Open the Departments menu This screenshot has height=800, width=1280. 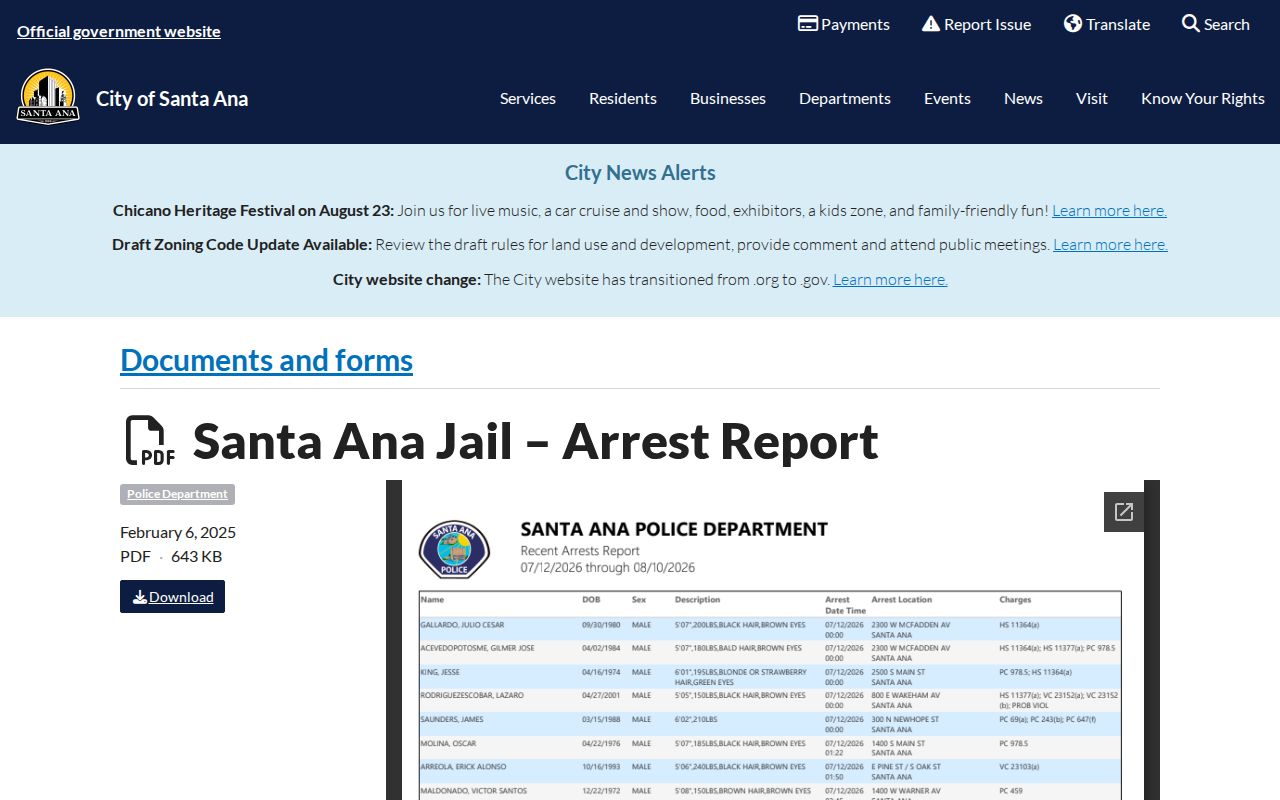point(845,98)
